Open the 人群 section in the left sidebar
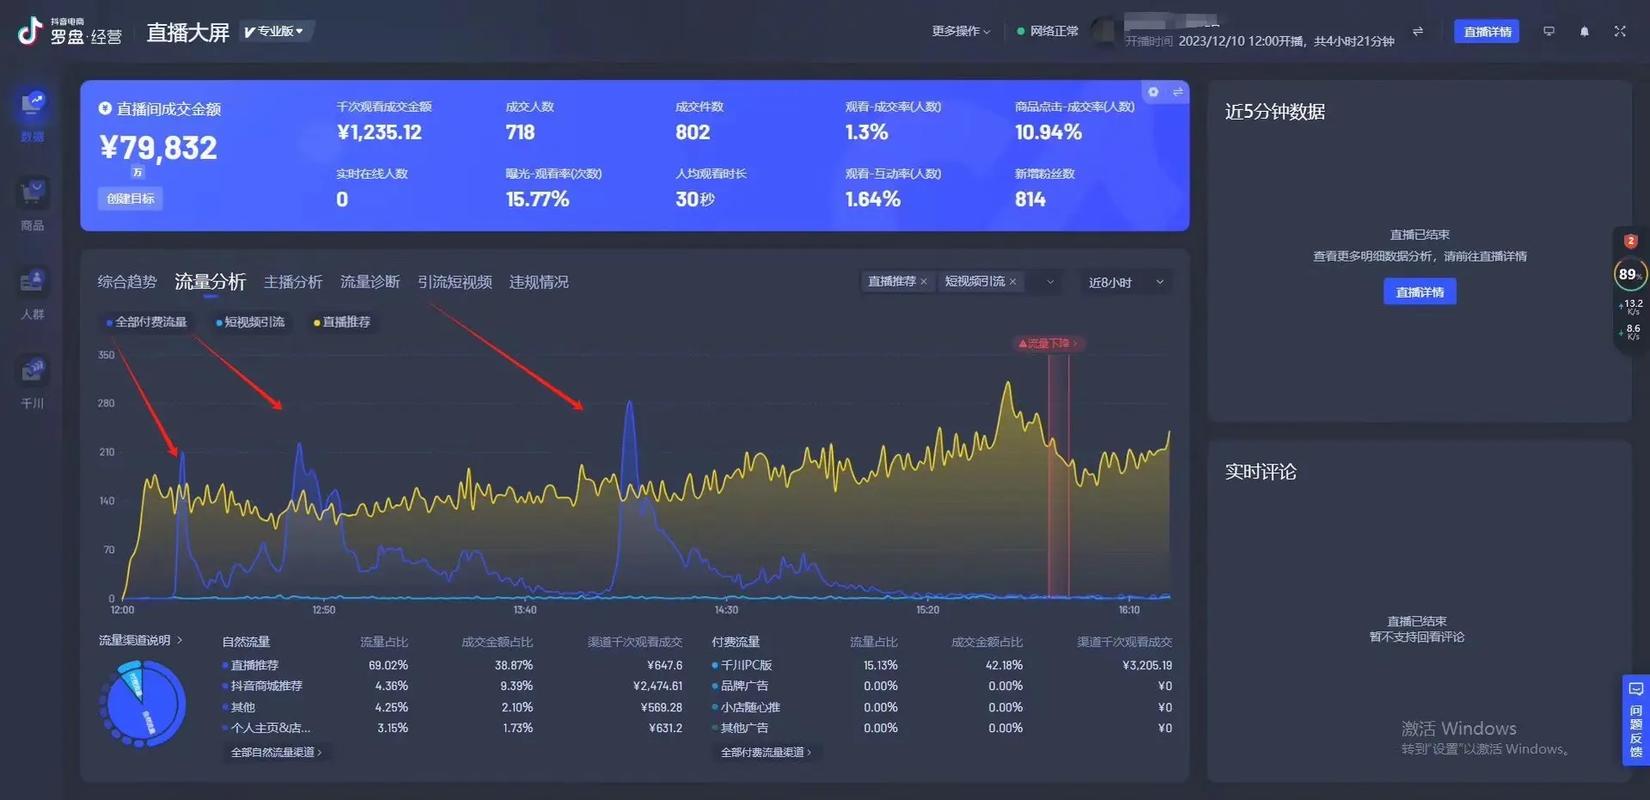Screen dimensions: 1650x800 point(32,294)
